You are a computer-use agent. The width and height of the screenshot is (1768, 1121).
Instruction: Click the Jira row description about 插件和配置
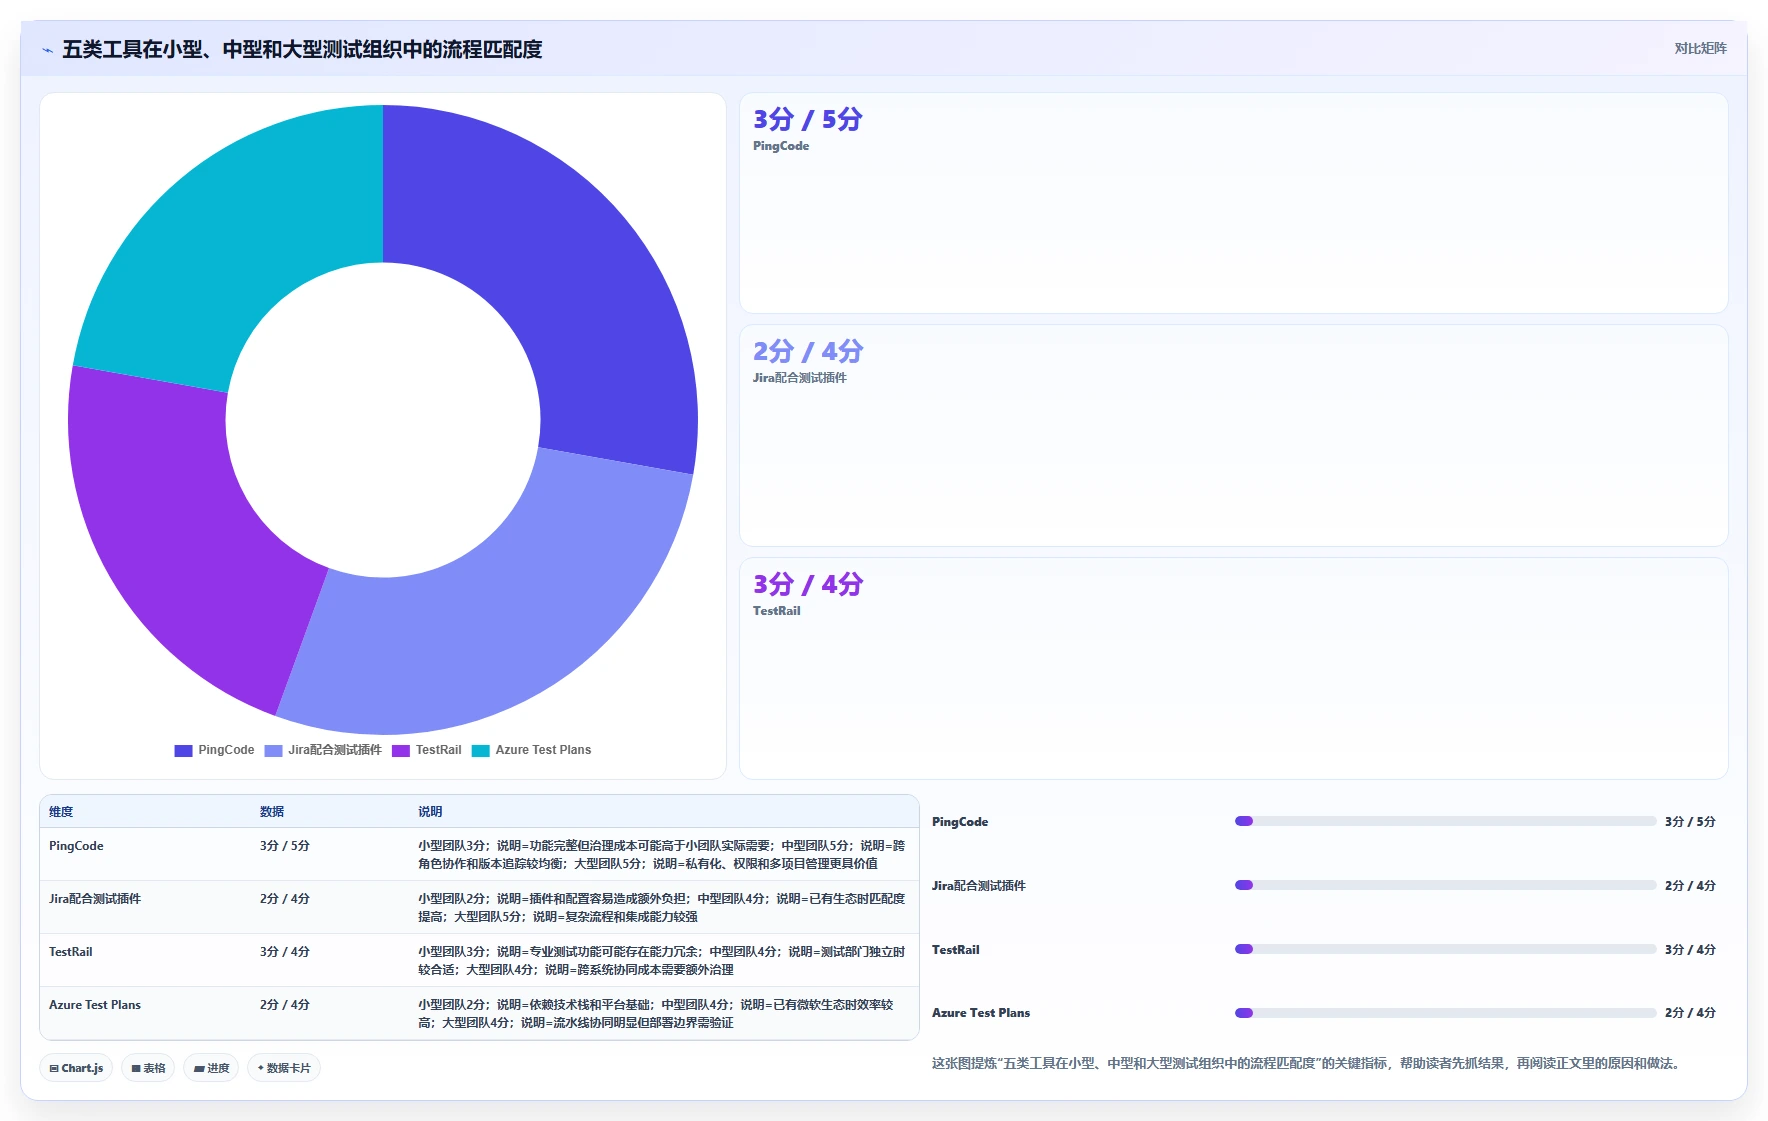(x=662, y=908)
